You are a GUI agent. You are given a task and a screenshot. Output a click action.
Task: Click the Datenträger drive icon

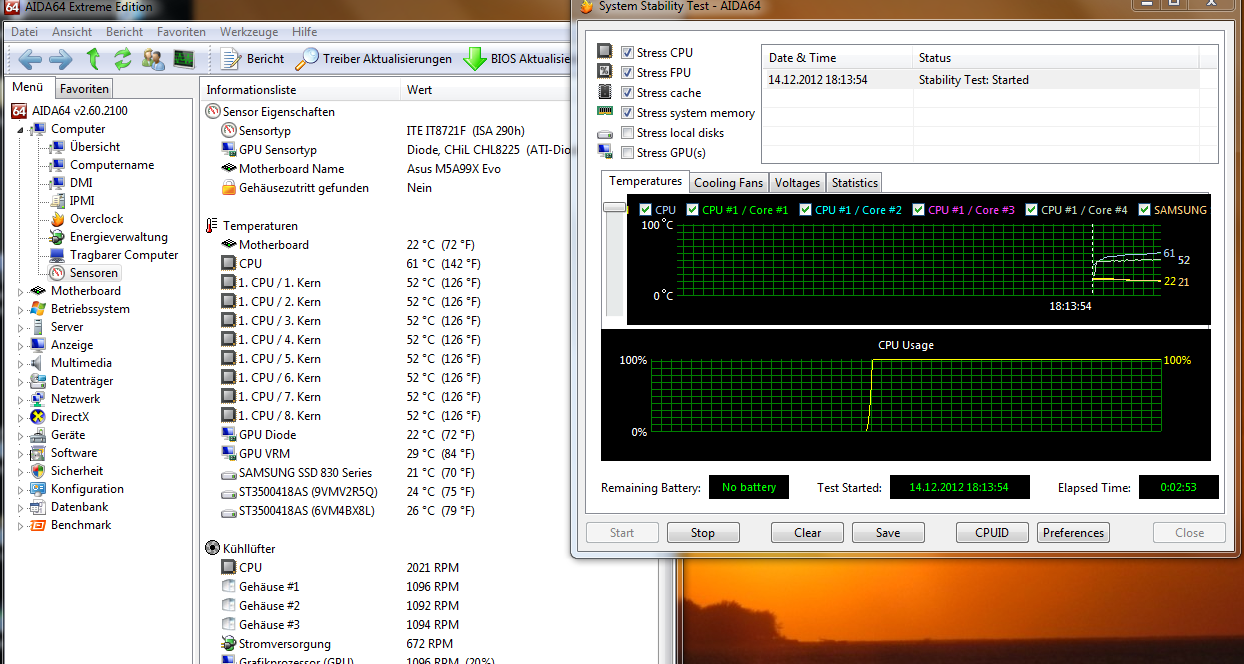click(39, 381)
